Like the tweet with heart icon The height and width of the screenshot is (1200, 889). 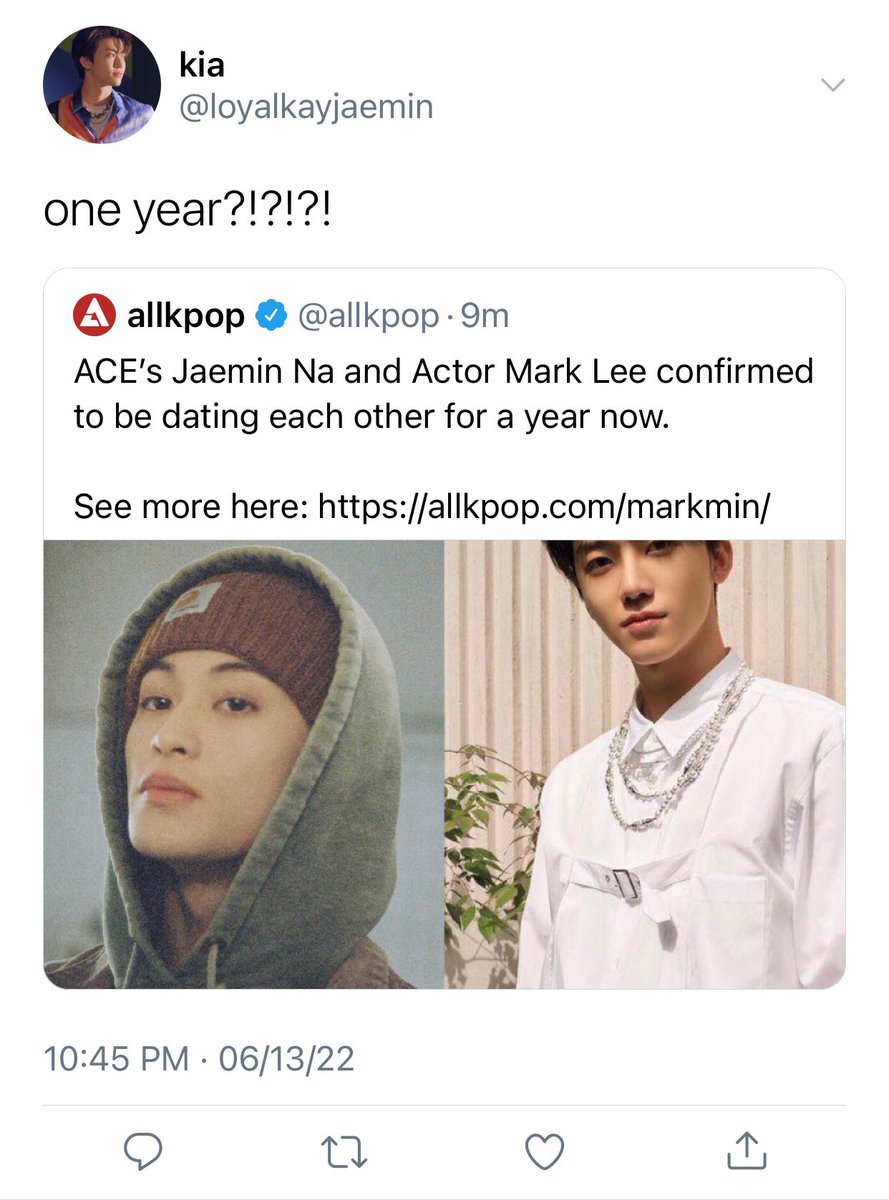point(545,1153)
